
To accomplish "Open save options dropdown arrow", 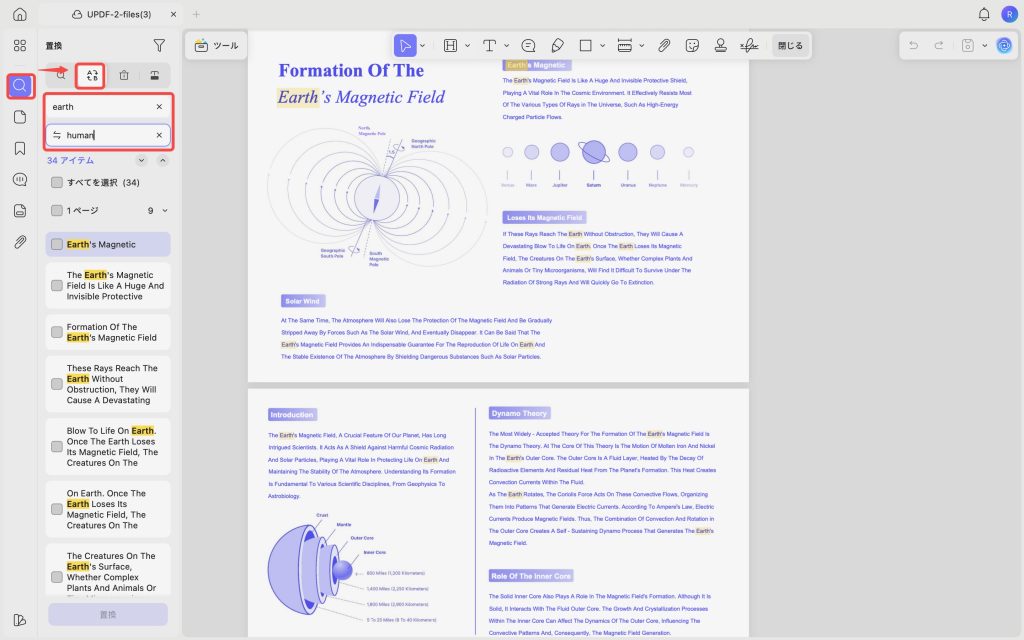I will (x=984, y=45).
